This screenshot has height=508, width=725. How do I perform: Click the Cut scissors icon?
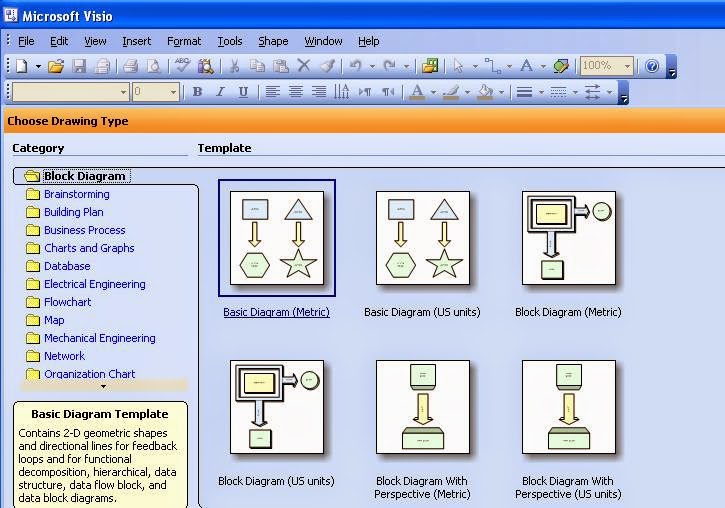click(x=234, y=66)
